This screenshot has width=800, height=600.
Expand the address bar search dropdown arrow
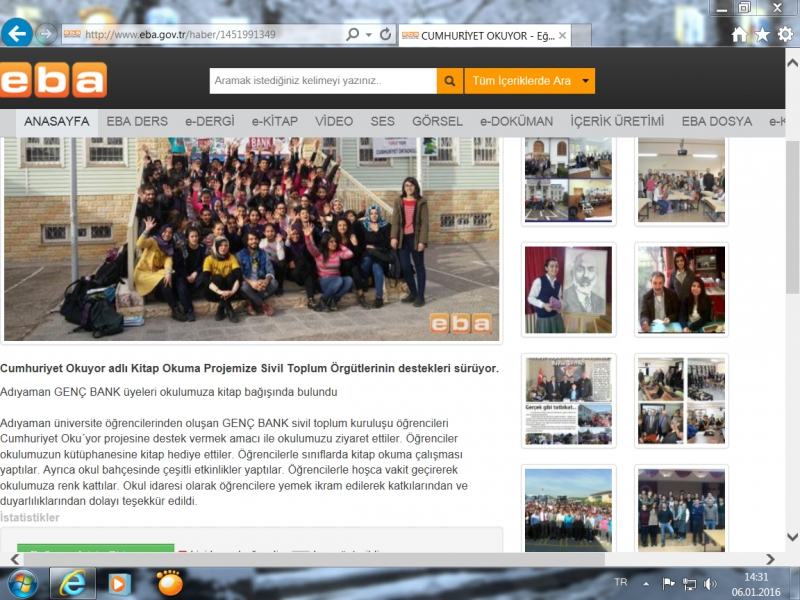pos(366,34)
